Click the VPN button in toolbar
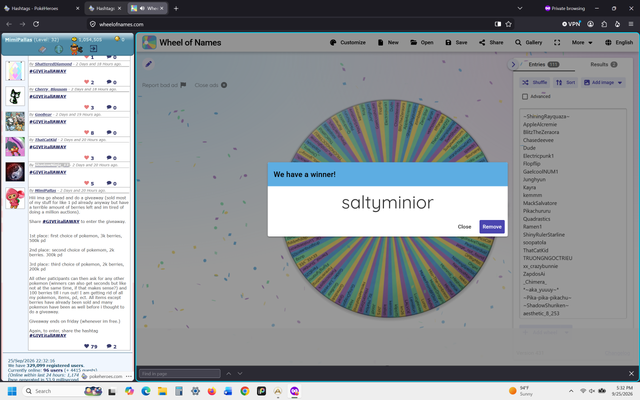Viewport: 640px width, 400px height. [x=571, y=24]
